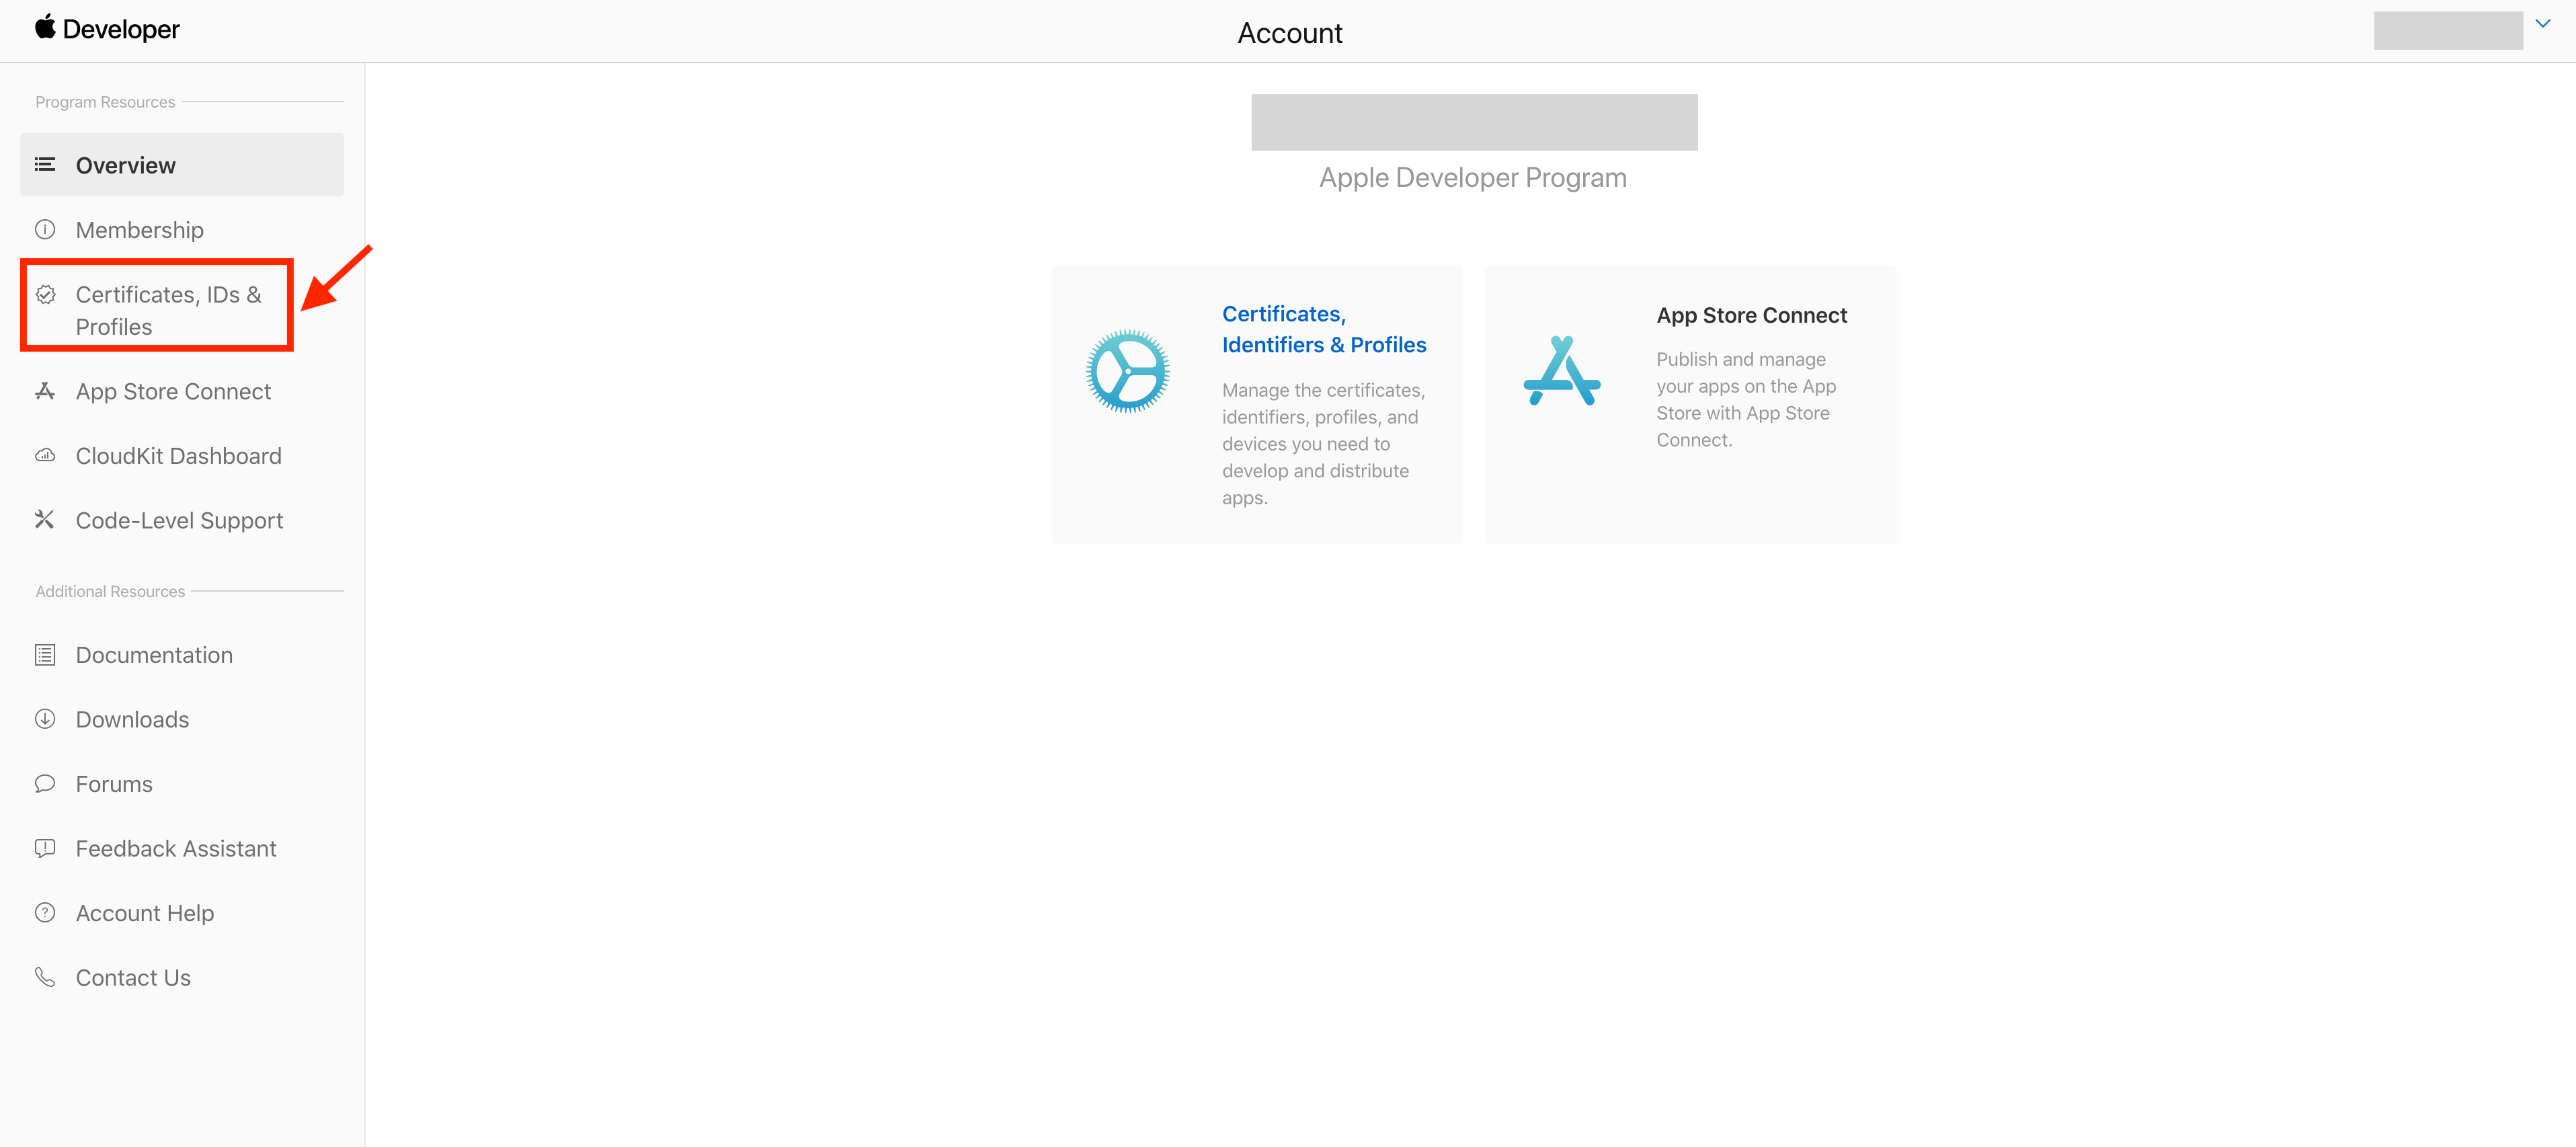The height and width of the screenshot is (1147, 2576).
Task: Click the redacted account name at top right
Action: click(x=2447, y=30)
